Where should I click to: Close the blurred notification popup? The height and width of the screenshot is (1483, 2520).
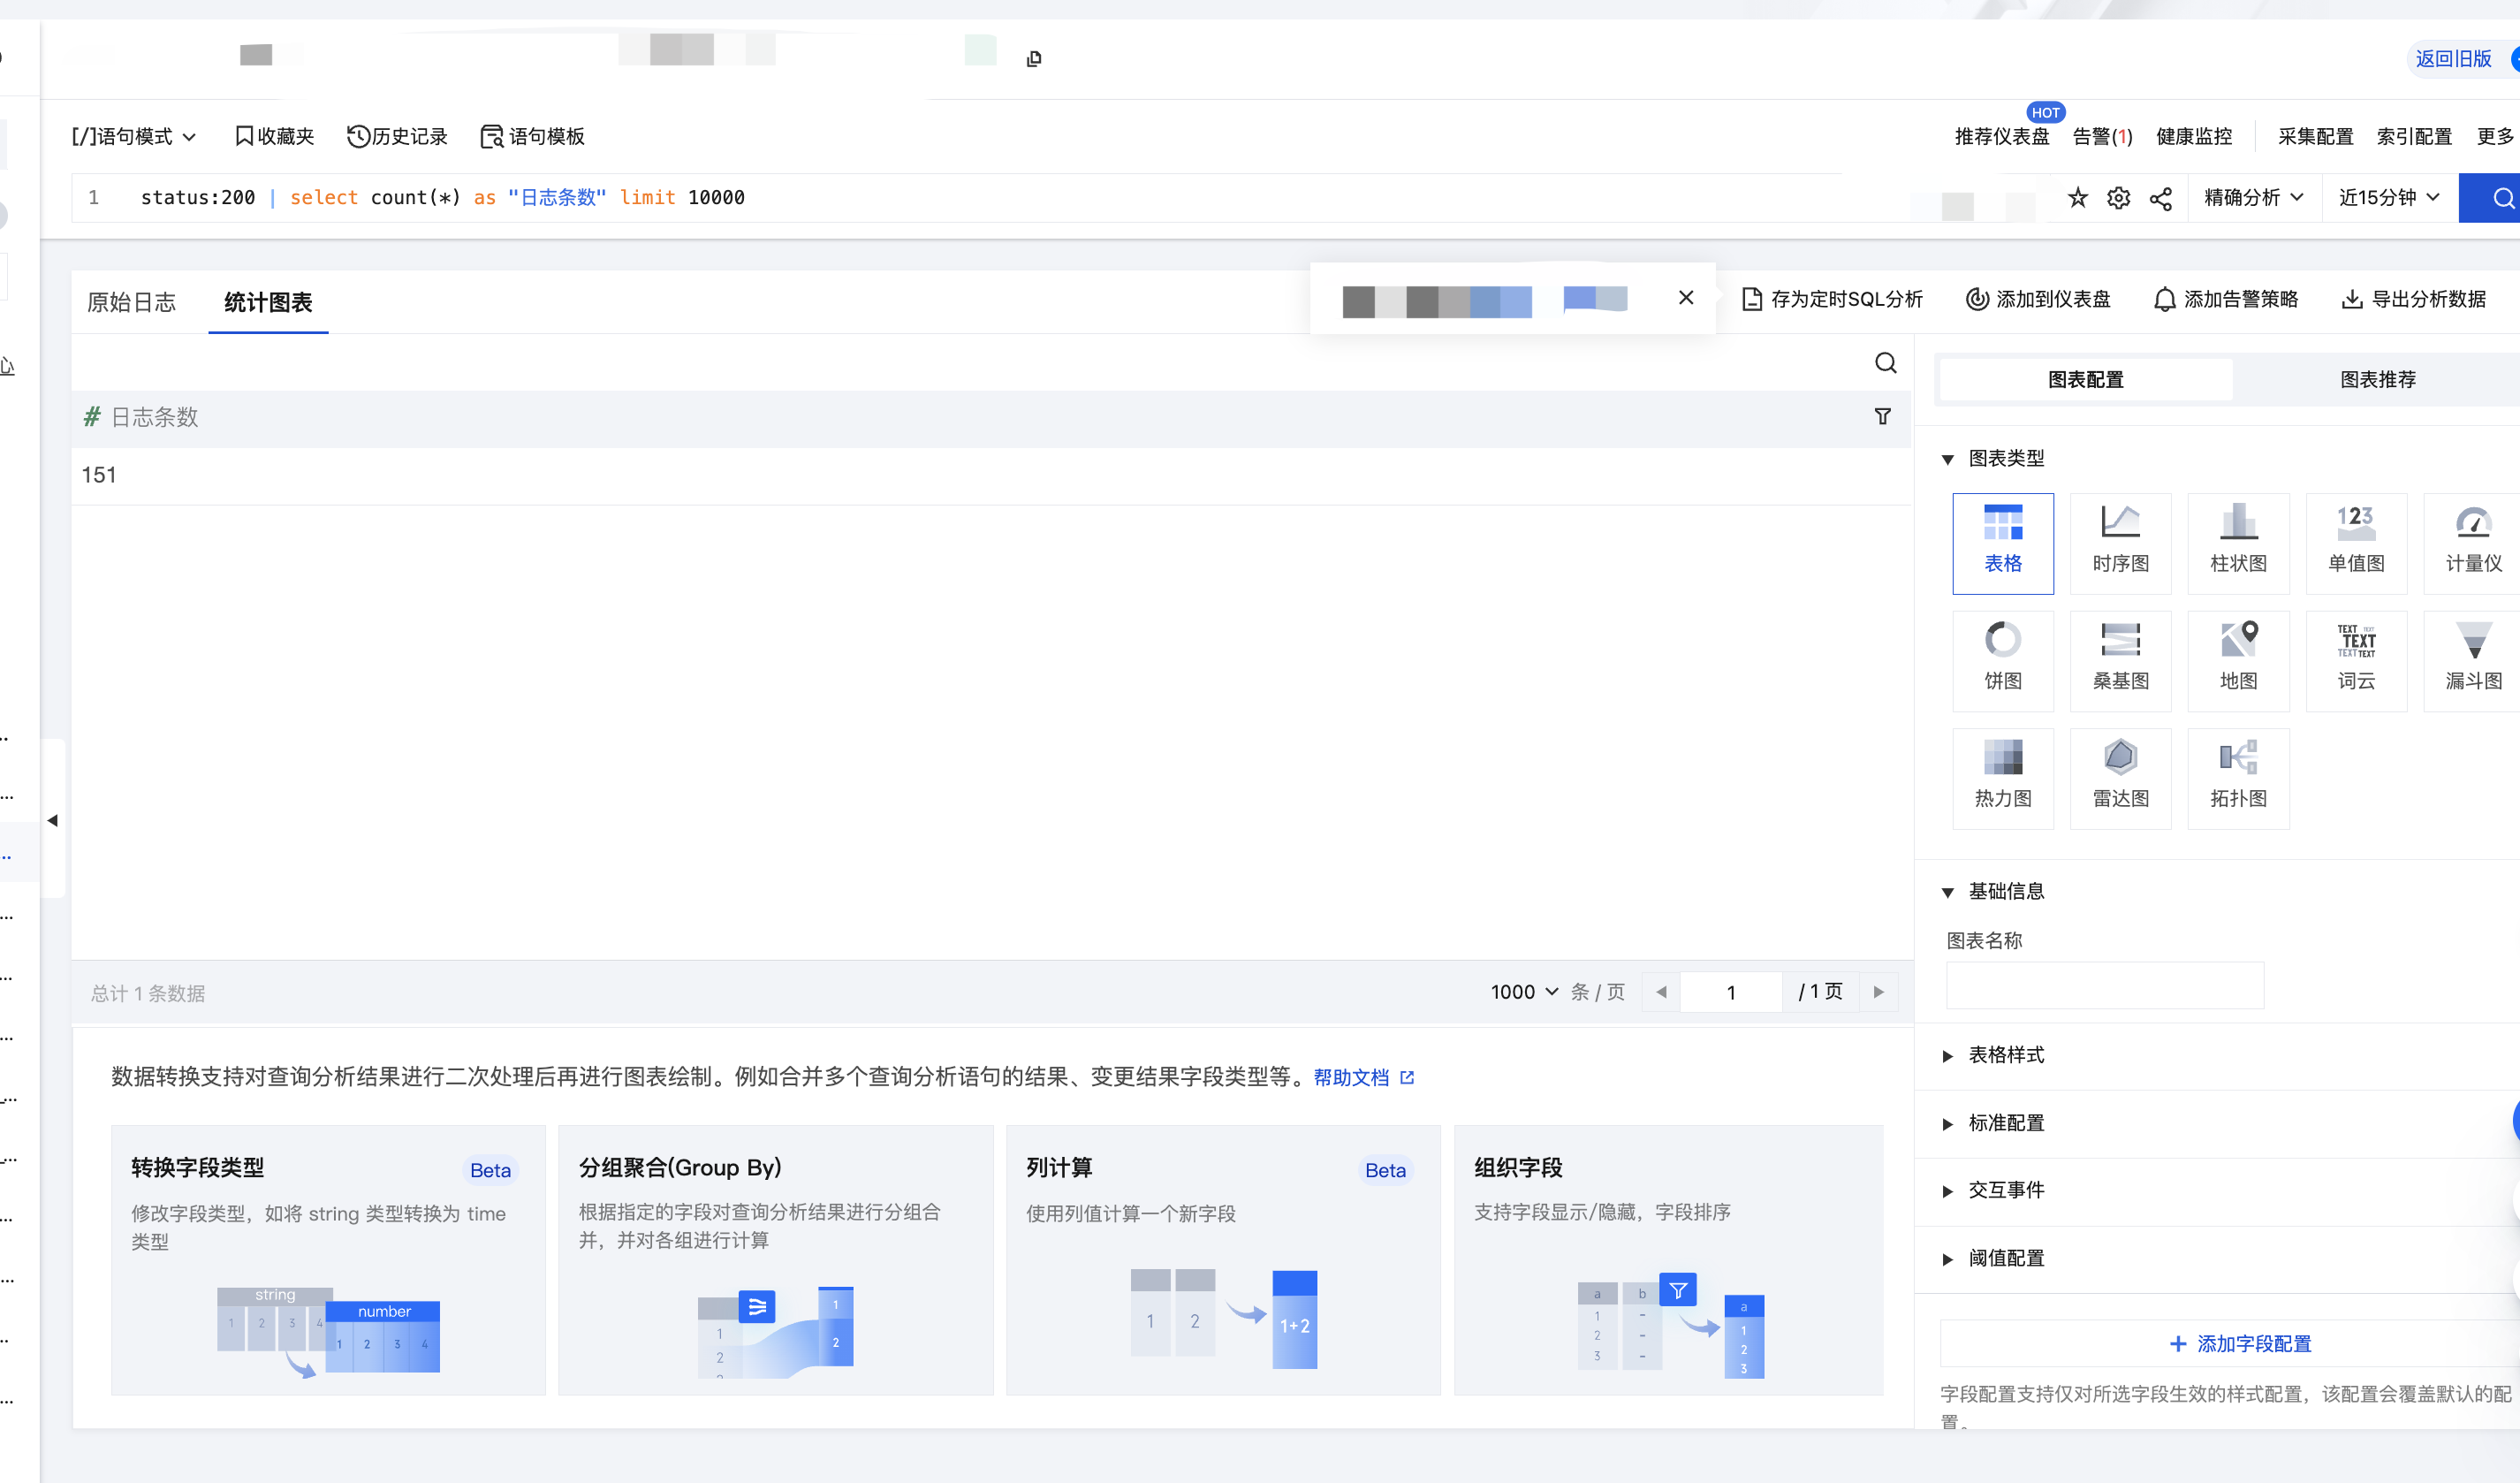pyautogui.click(x=1685, y=297)
